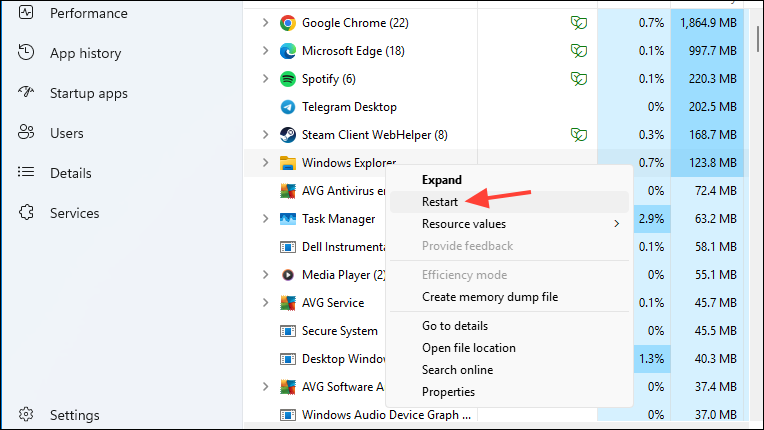Click the Dell Instrumentation process icon
This screenshot has width=764, height=430.
click(287, 247)
